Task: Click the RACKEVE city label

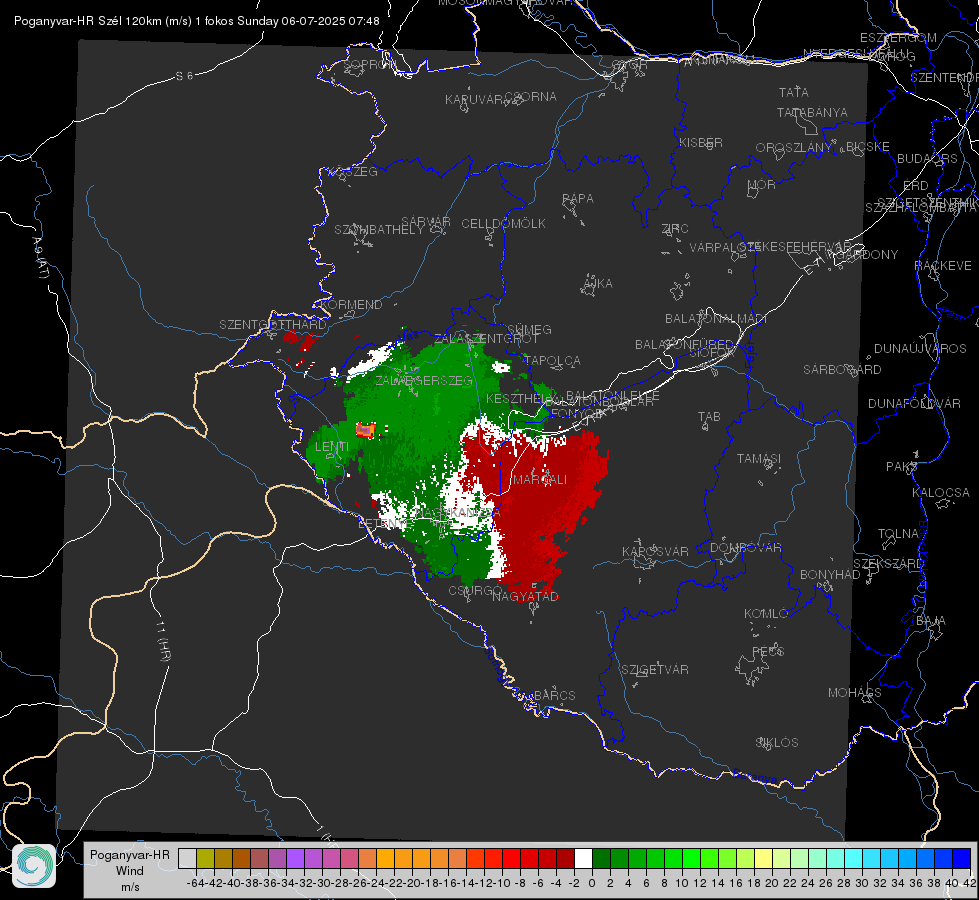Action: click(x=943, y=266)
